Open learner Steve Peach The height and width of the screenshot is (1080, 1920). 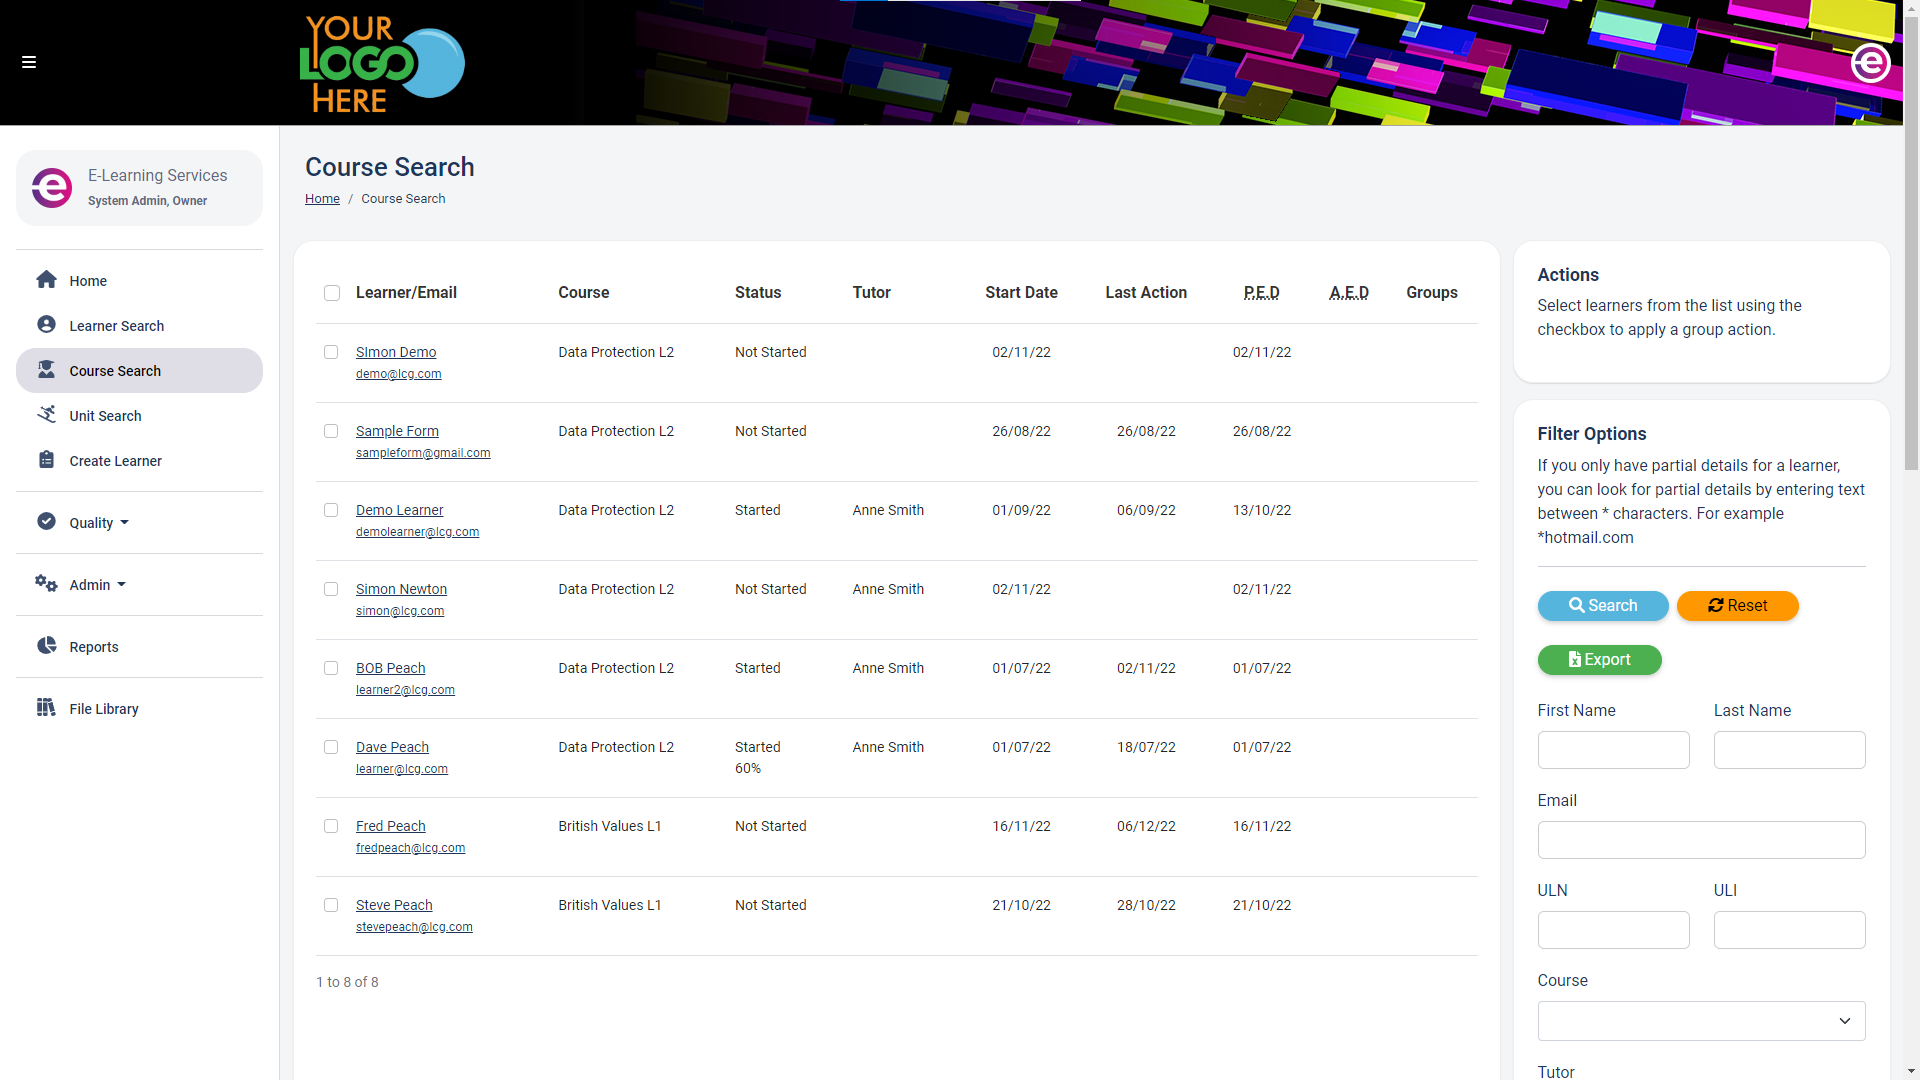tap(394, 905)
